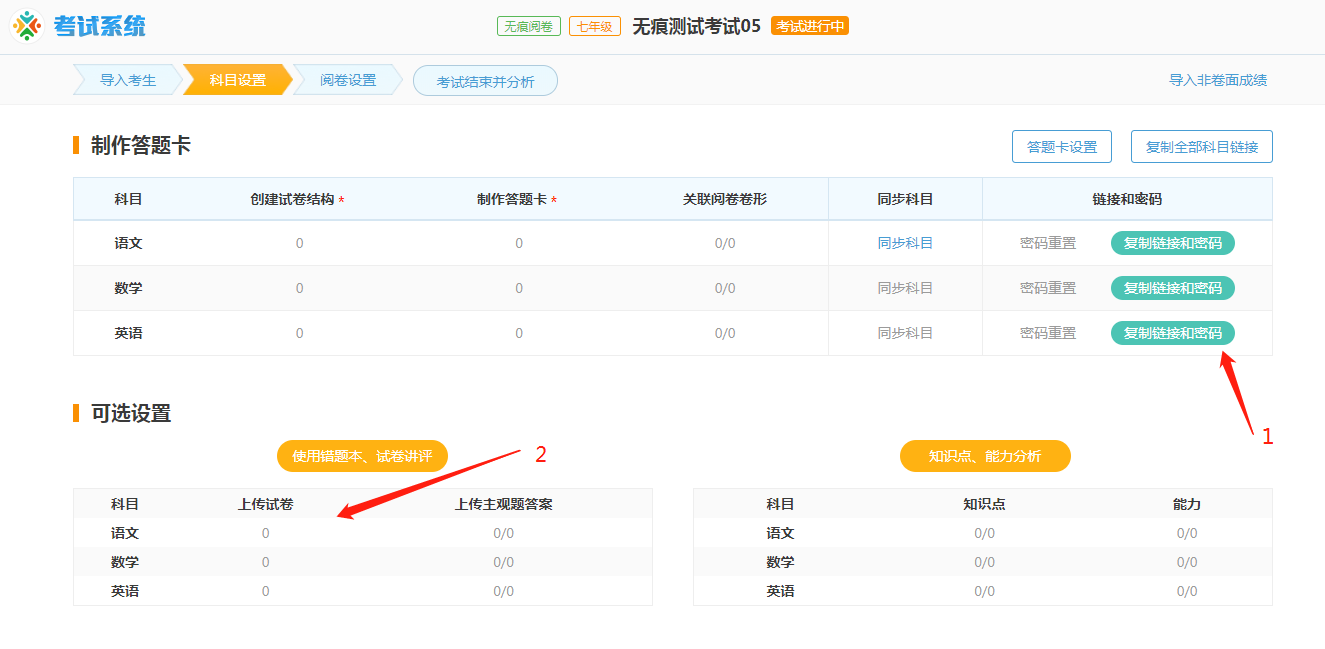Screen dimensions: 1325x649
Task: Click 上传试卷 count for 数学
Action: tap(265, 562)
